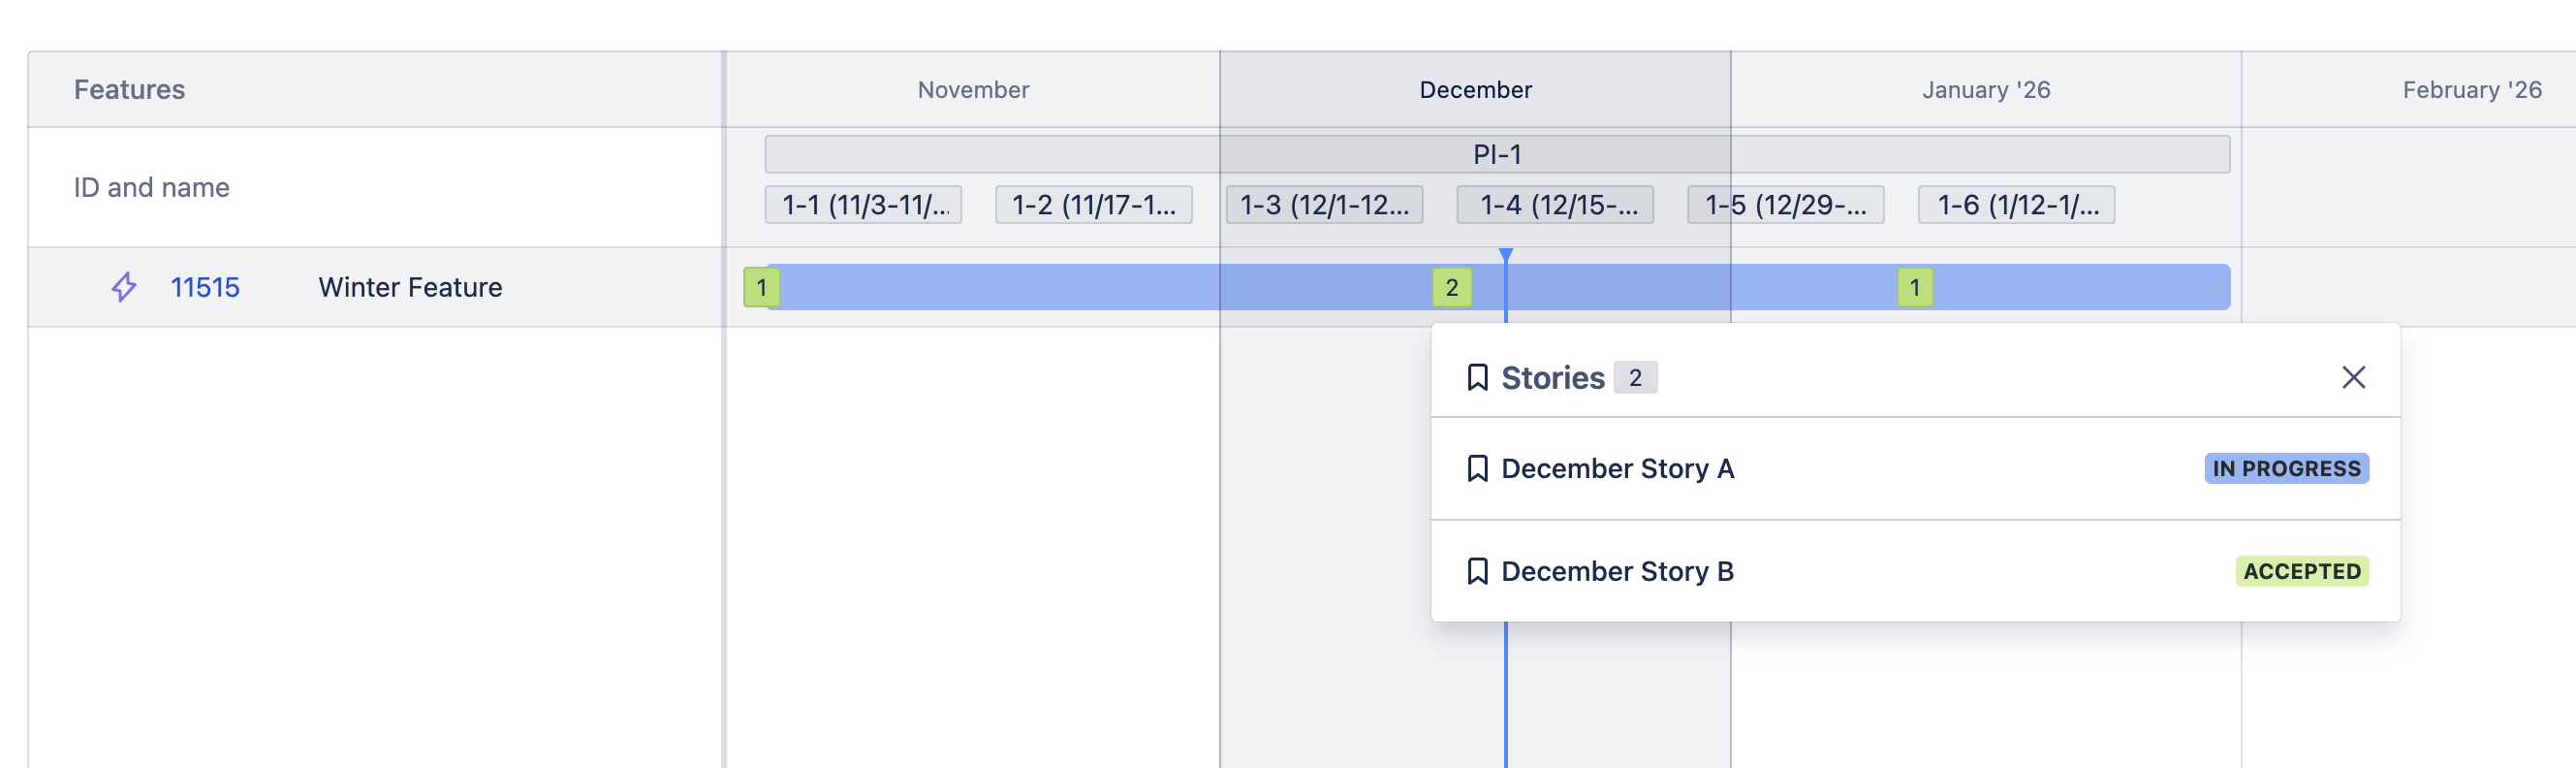Open December Story B
The image size is (2576, 768).
[1617, 571]
